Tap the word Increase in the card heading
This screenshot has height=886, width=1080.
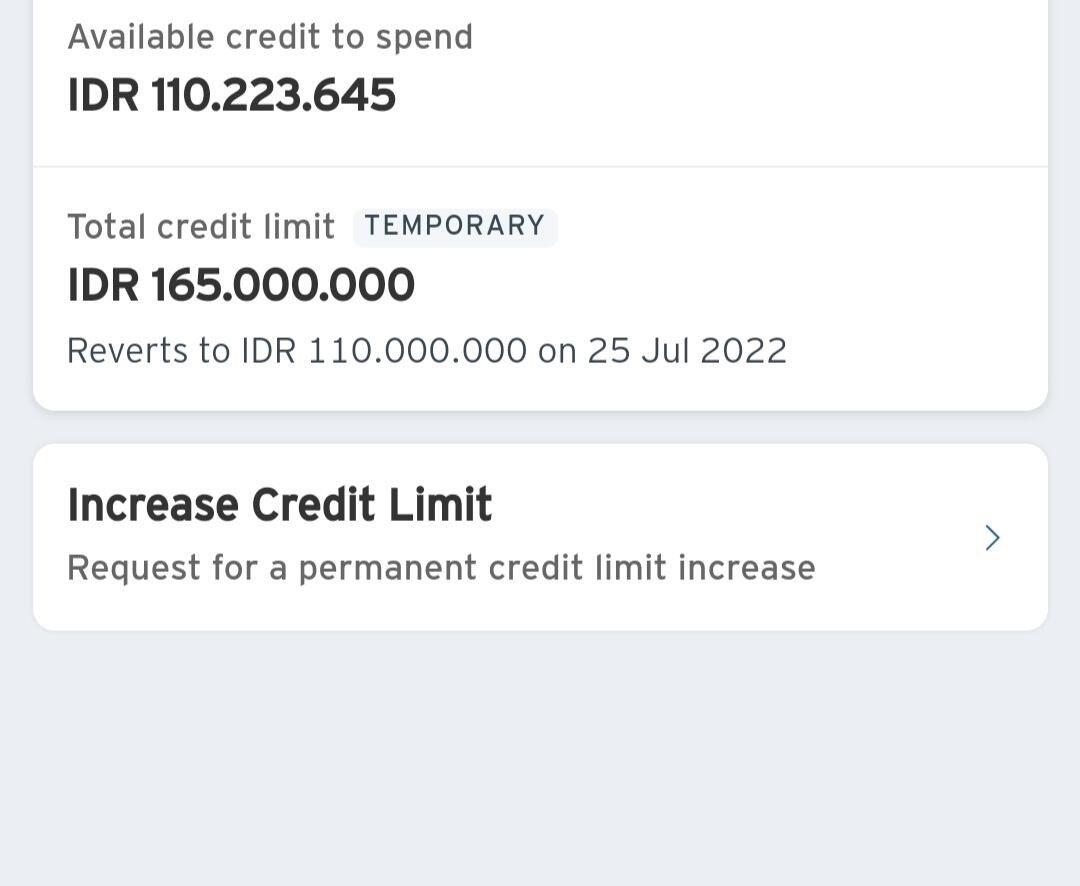[x=152, y=505]
